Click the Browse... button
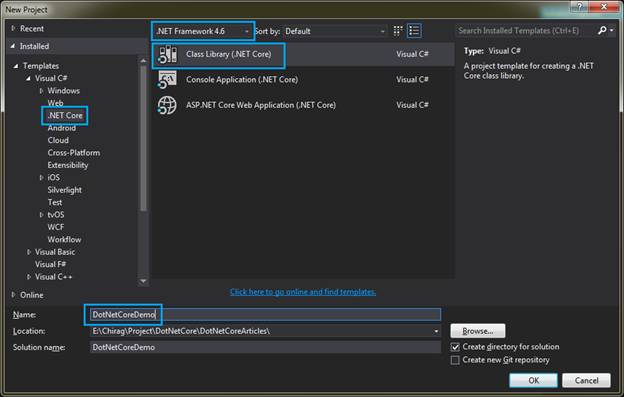Screen dimensions: 624x397 coord(478,331)
